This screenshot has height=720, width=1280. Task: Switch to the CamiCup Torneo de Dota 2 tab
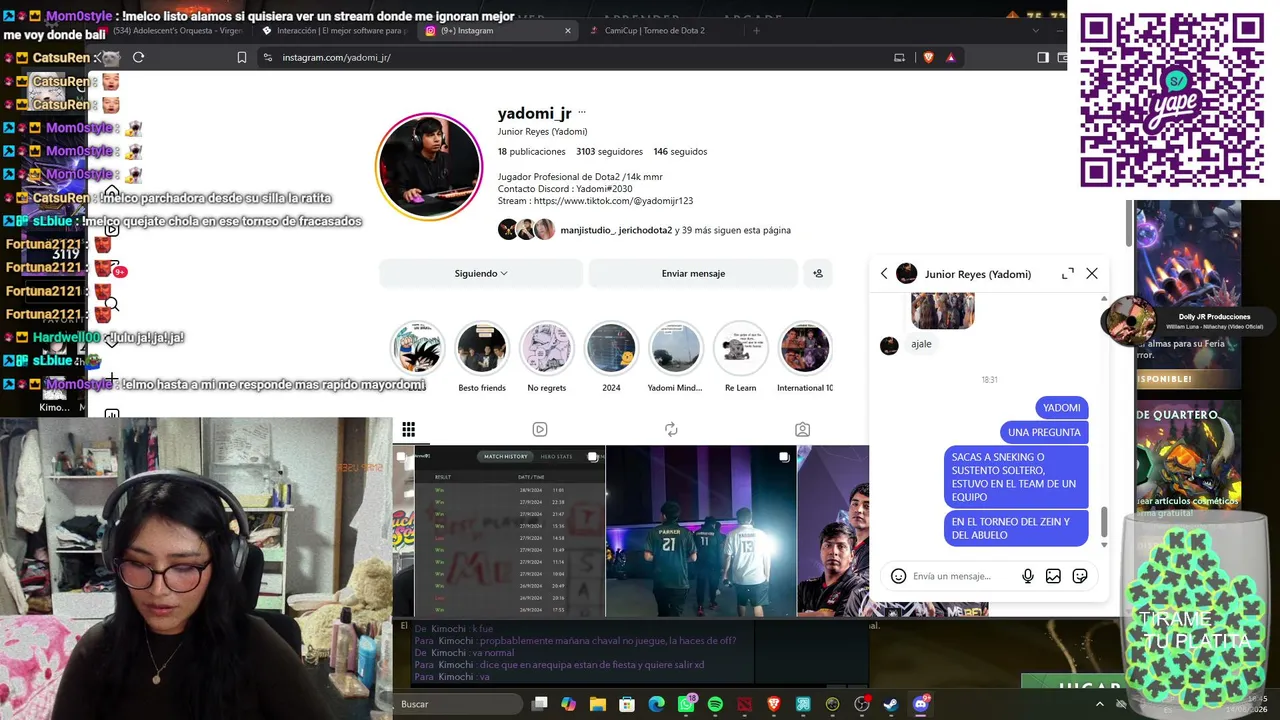(x=660, y=30)
